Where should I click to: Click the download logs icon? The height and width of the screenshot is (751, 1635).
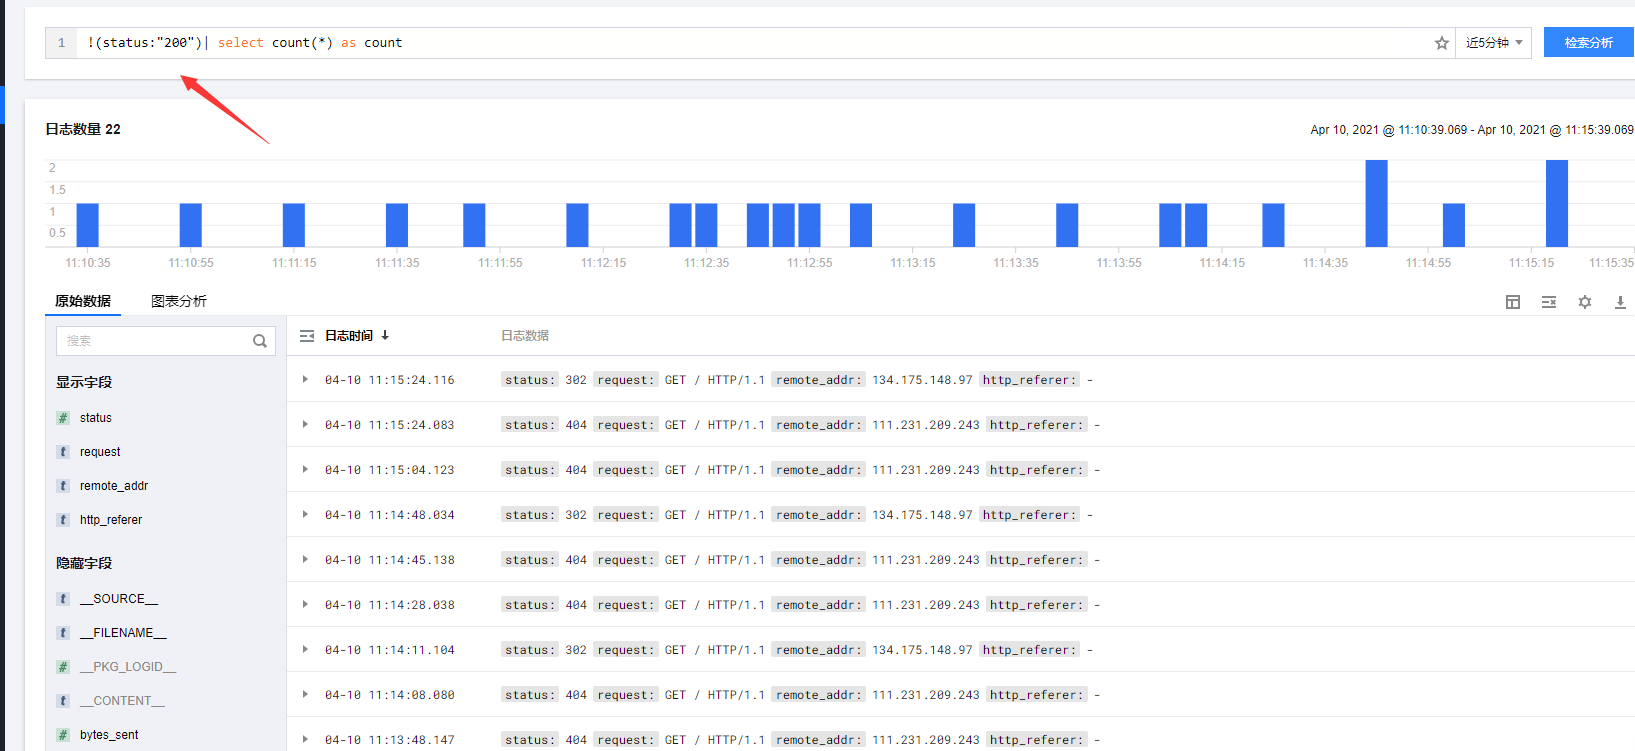coord(1620,302)
